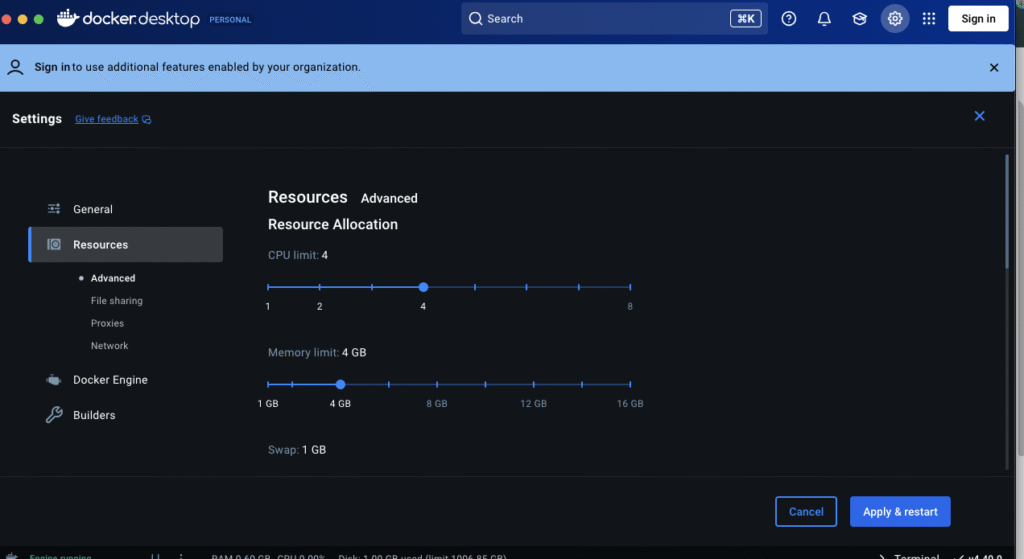Open the Learning center graduation cap icon

coord(859,19)
